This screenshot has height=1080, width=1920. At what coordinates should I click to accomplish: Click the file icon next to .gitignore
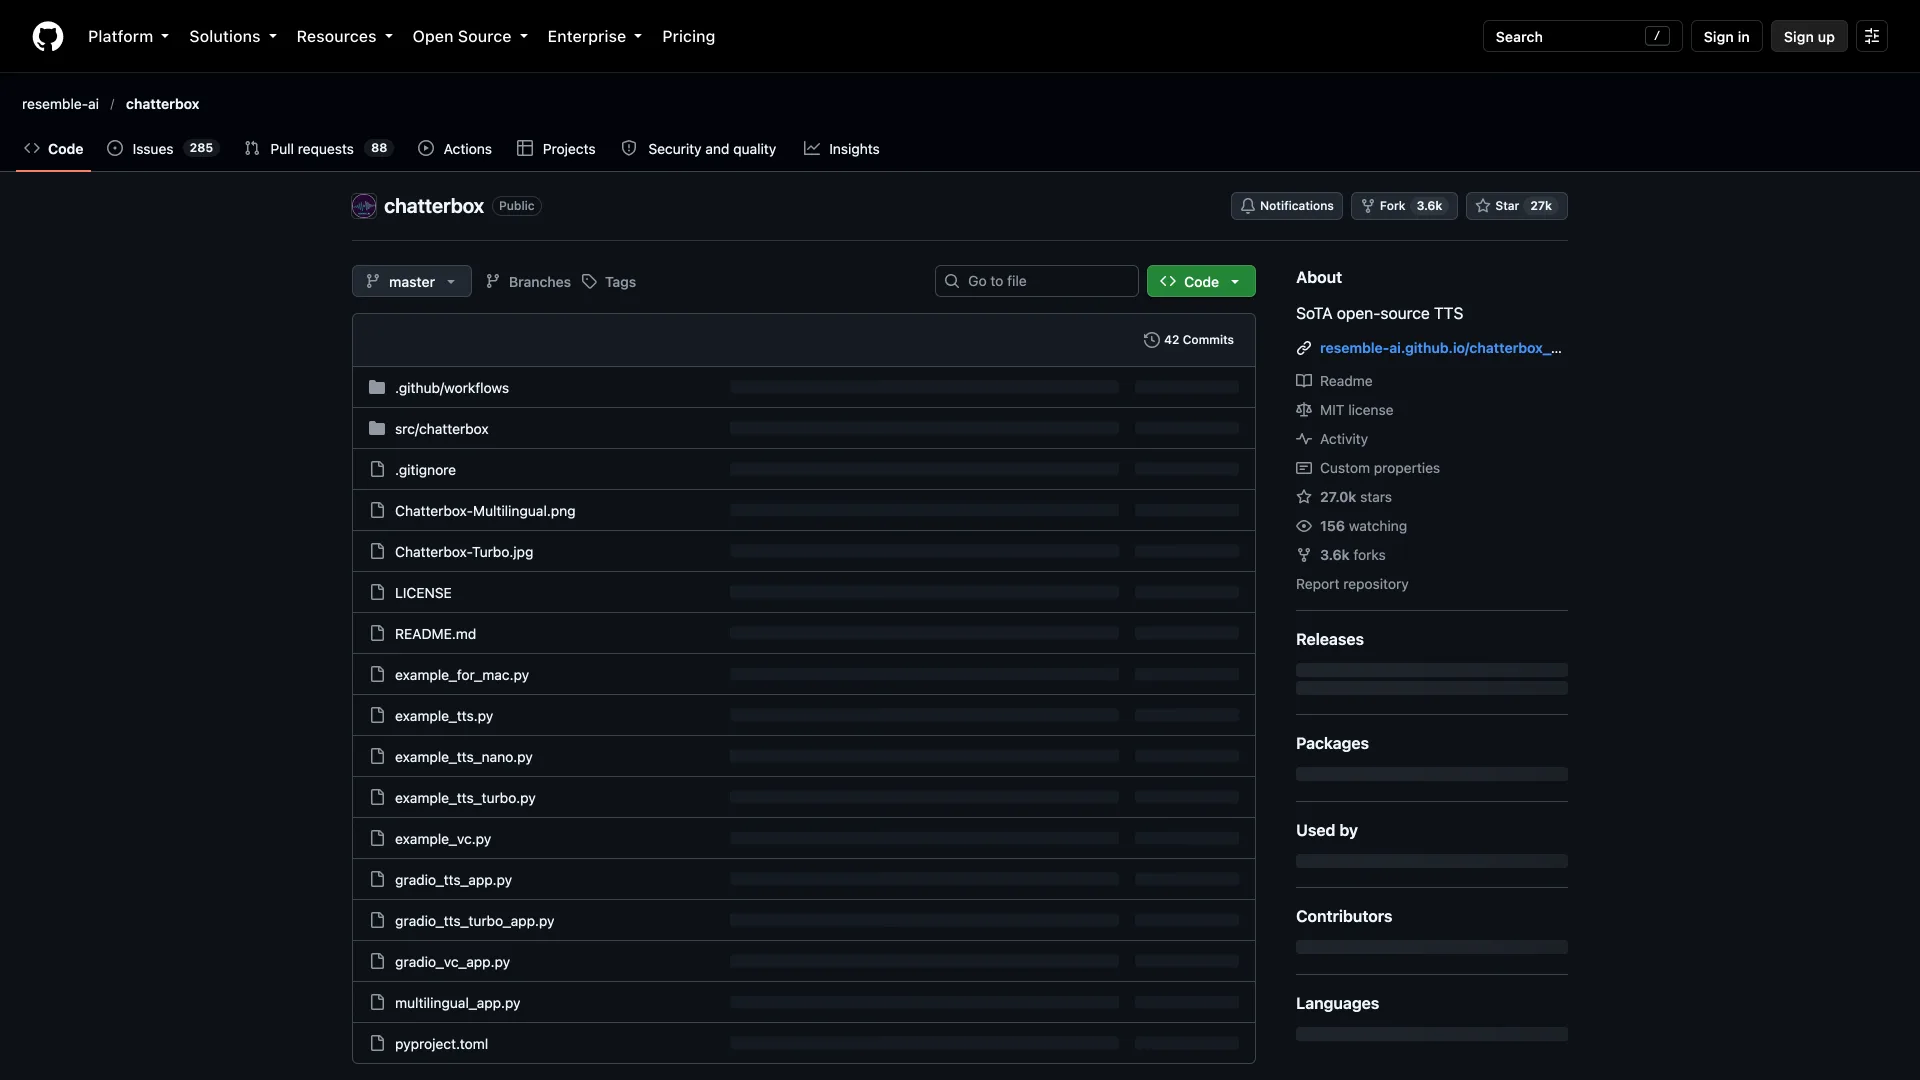[377, 470]
